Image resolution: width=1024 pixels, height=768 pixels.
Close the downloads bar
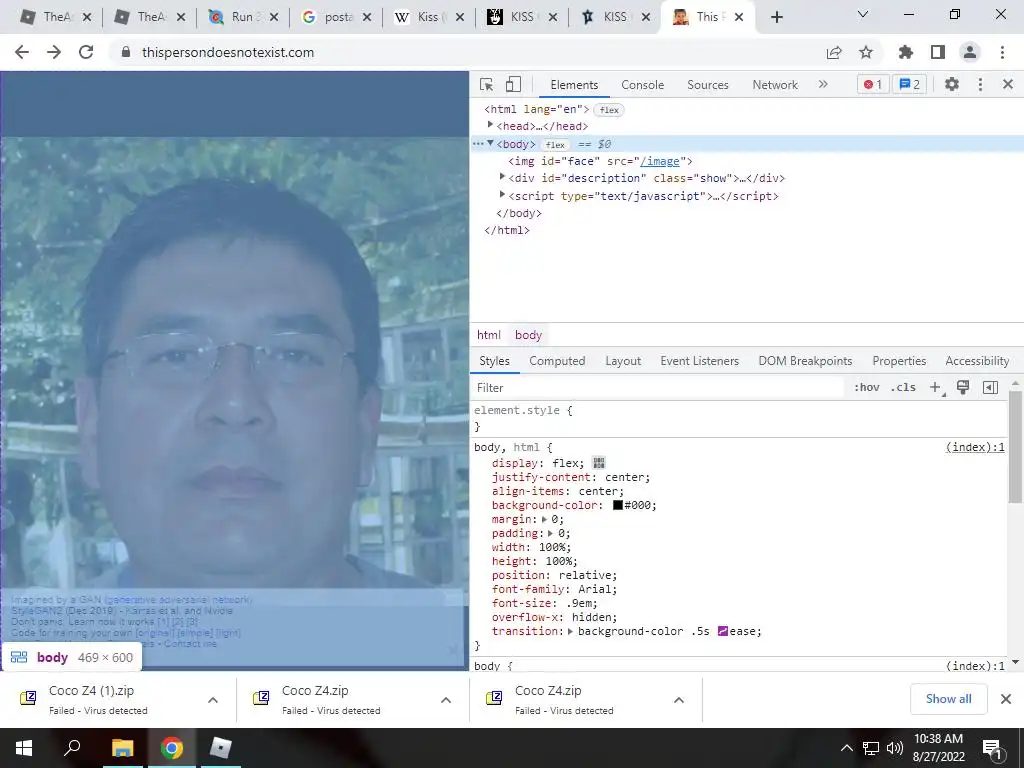click(x=1006, y=699)
